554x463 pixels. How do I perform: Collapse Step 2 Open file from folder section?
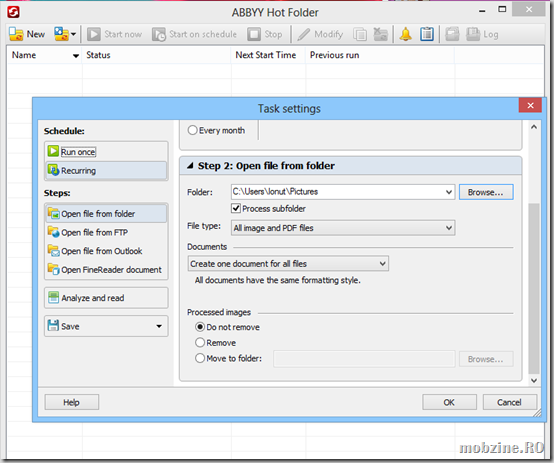[190, 165]
